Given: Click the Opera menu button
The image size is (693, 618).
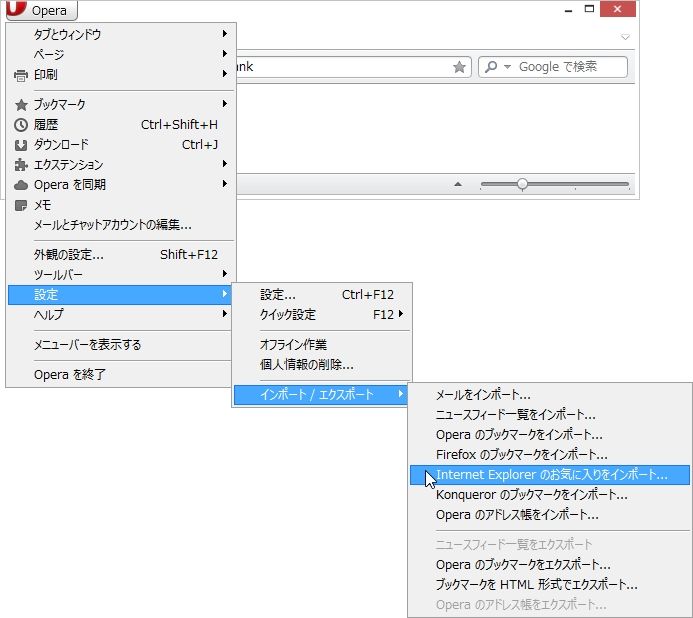Looking at the screenshot, I should coord(42,10).
